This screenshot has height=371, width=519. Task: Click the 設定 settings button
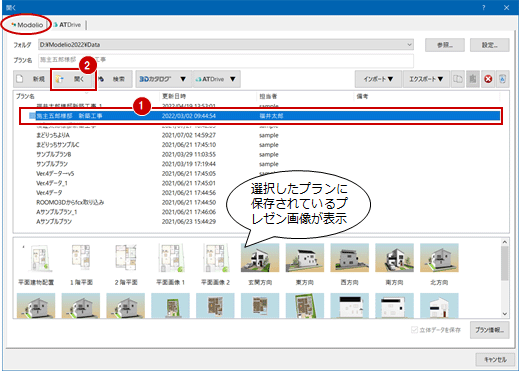[489, 45]
